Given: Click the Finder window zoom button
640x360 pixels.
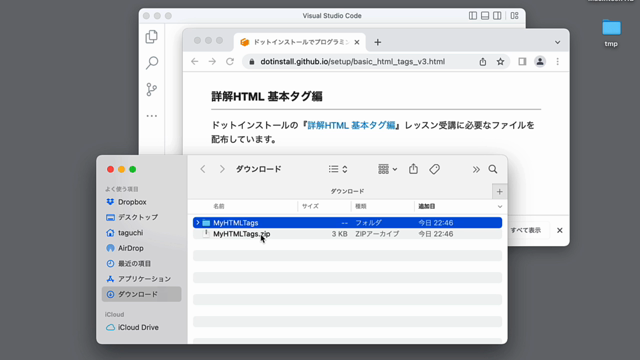Looking at the screenshot, I should pos(133,169).
